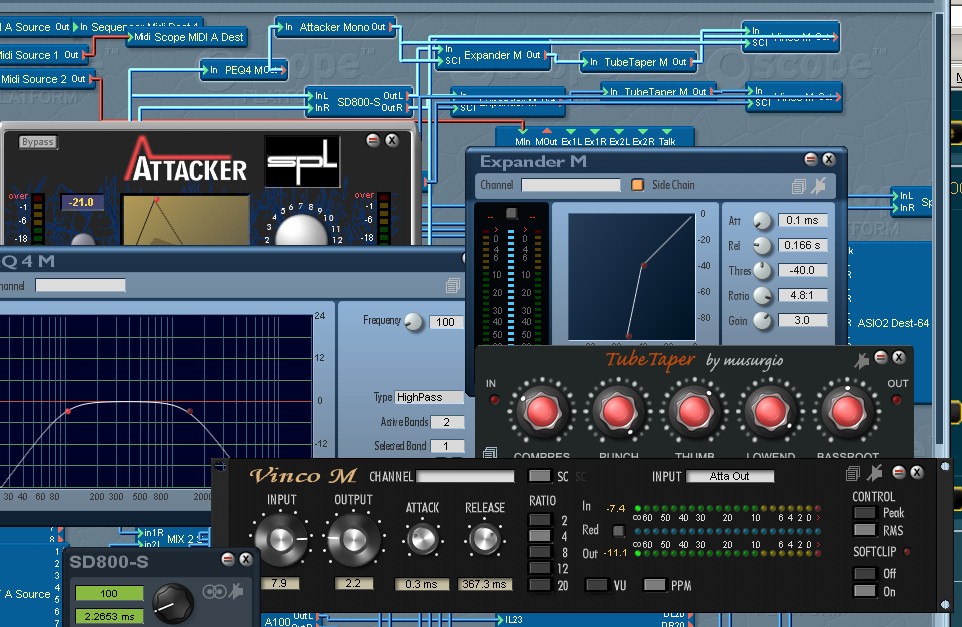Click the OUTPUT knob in Vinco M

tap(353, 540)
